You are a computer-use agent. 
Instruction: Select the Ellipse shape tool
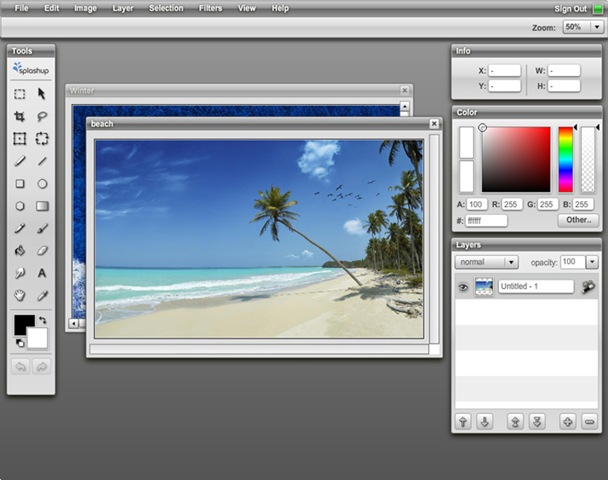pyautogui.click(x=42, y=184)
